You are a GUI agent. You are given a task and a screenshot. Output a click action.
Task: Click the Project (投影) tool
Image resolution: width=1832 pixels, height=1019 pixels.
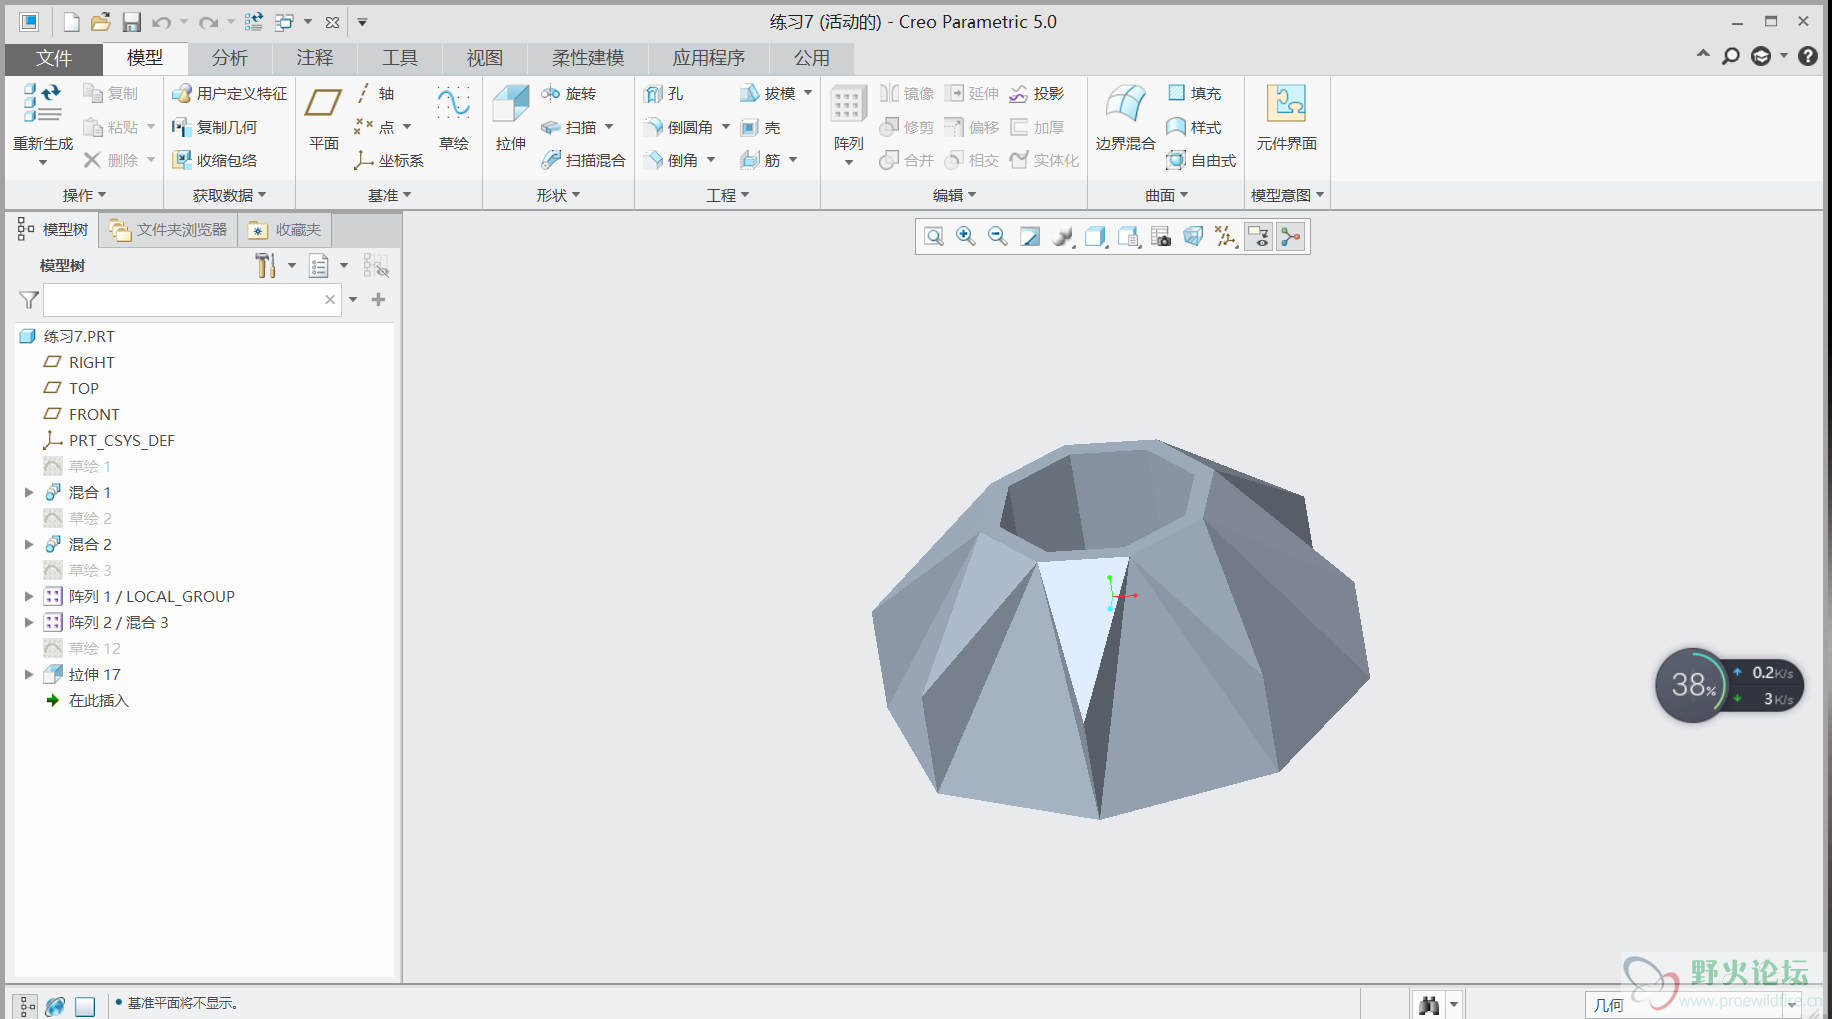click(1036, 93)
